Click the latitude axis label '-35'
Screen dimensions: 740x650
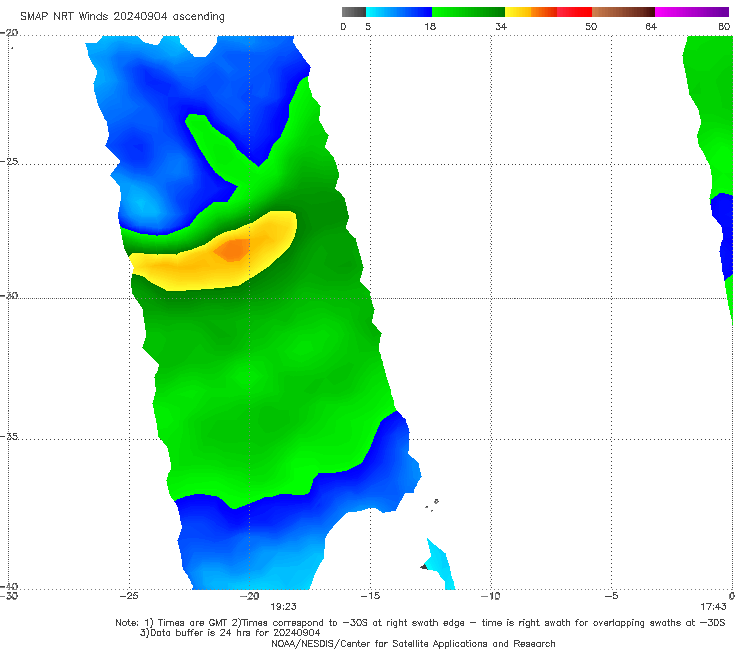[9, 437]
